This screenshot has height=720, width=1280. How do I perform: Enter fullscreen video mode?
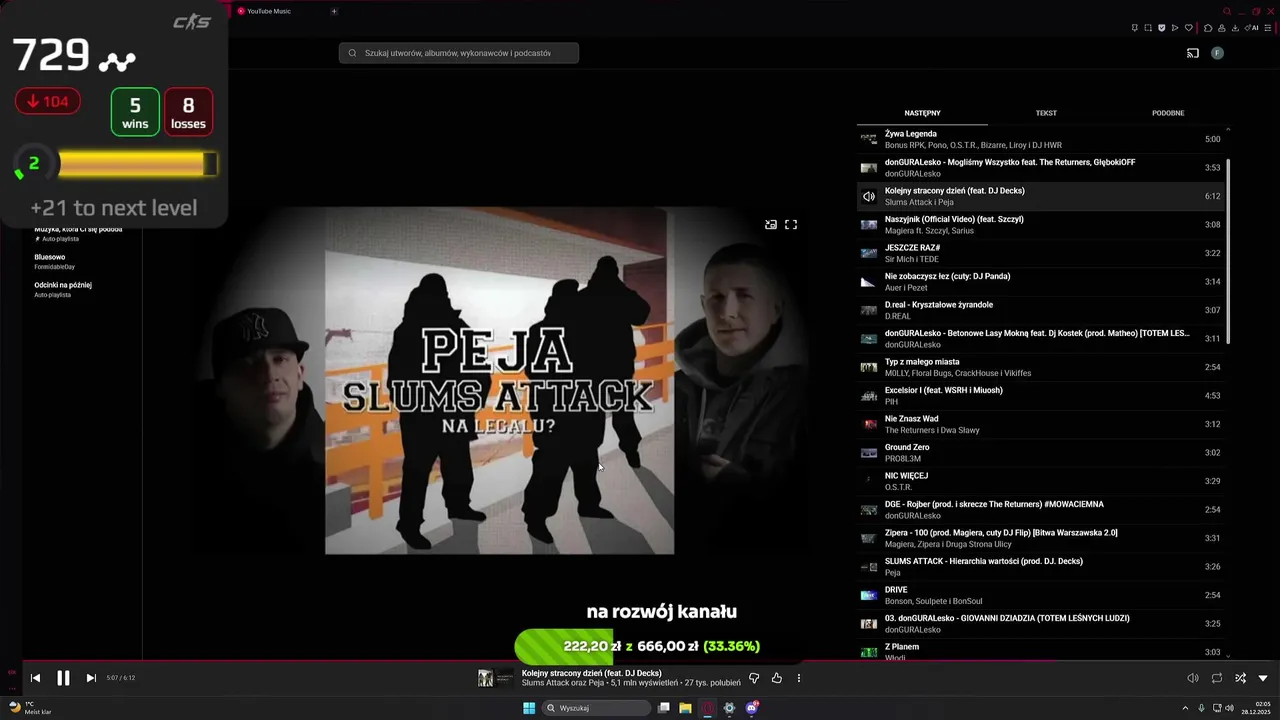pos(791,225)
